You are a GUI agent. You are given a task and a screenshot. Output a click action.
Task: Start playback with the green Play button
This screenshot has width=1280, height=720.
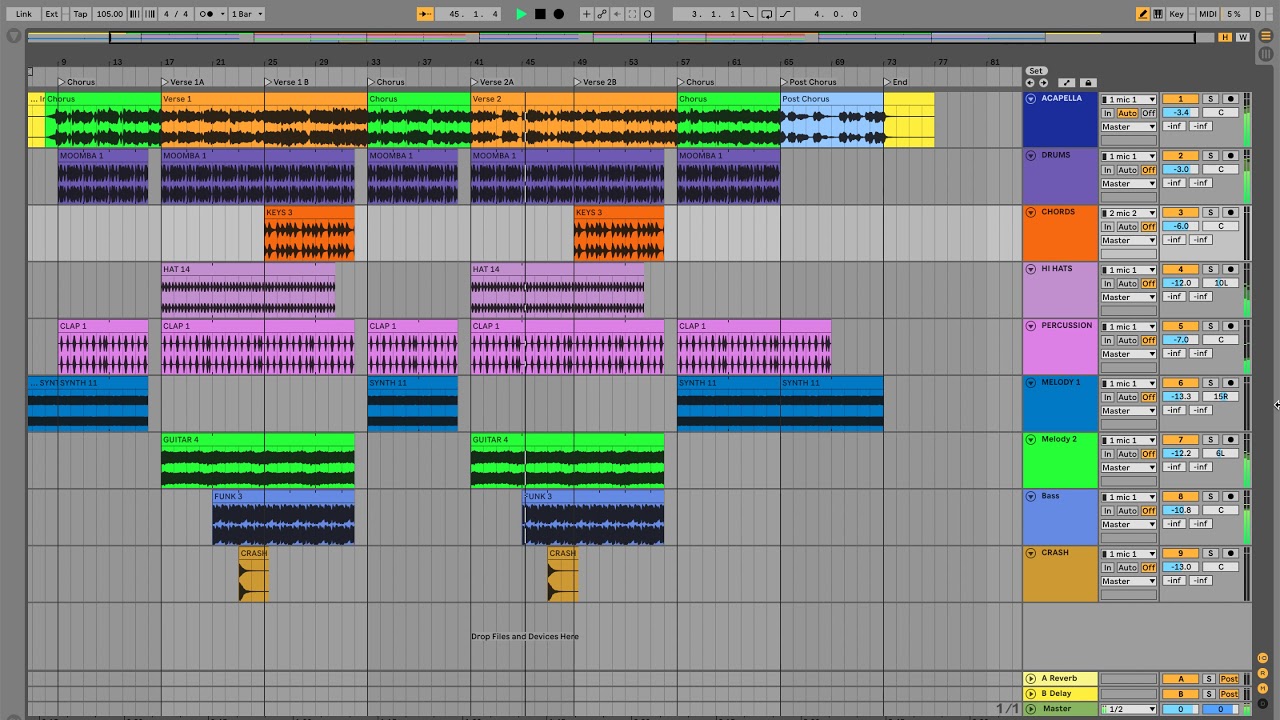521,14
